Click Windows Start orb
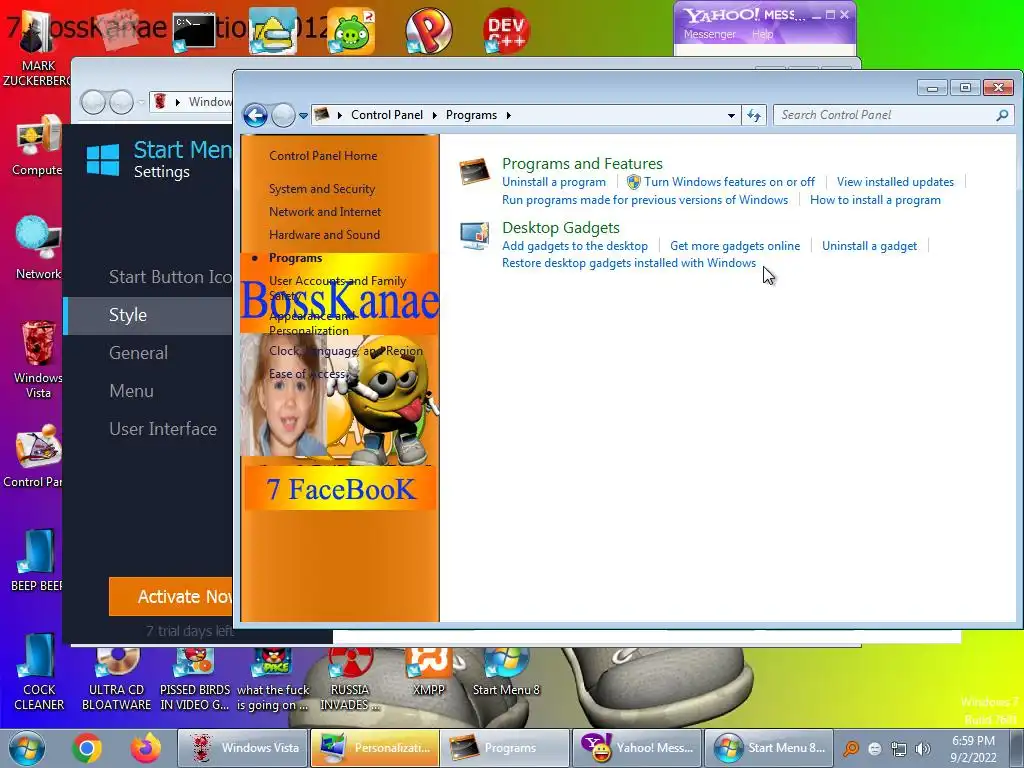 coord(26,748)
